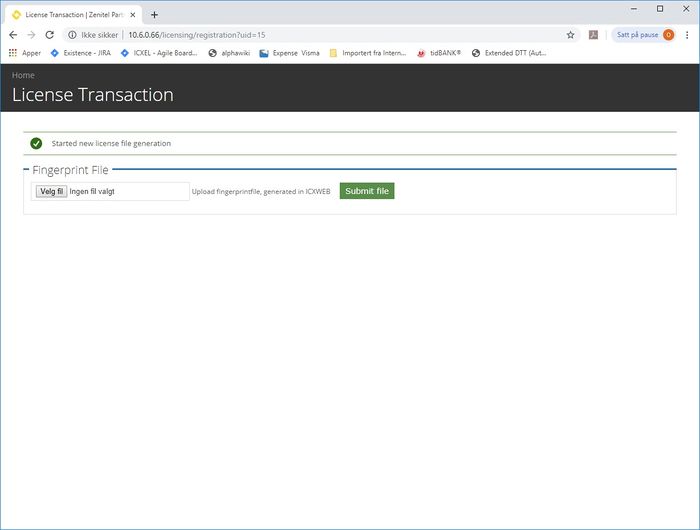Click the License Transaction page heading
This screenshot has width=700, height=530.
(93, 95)
